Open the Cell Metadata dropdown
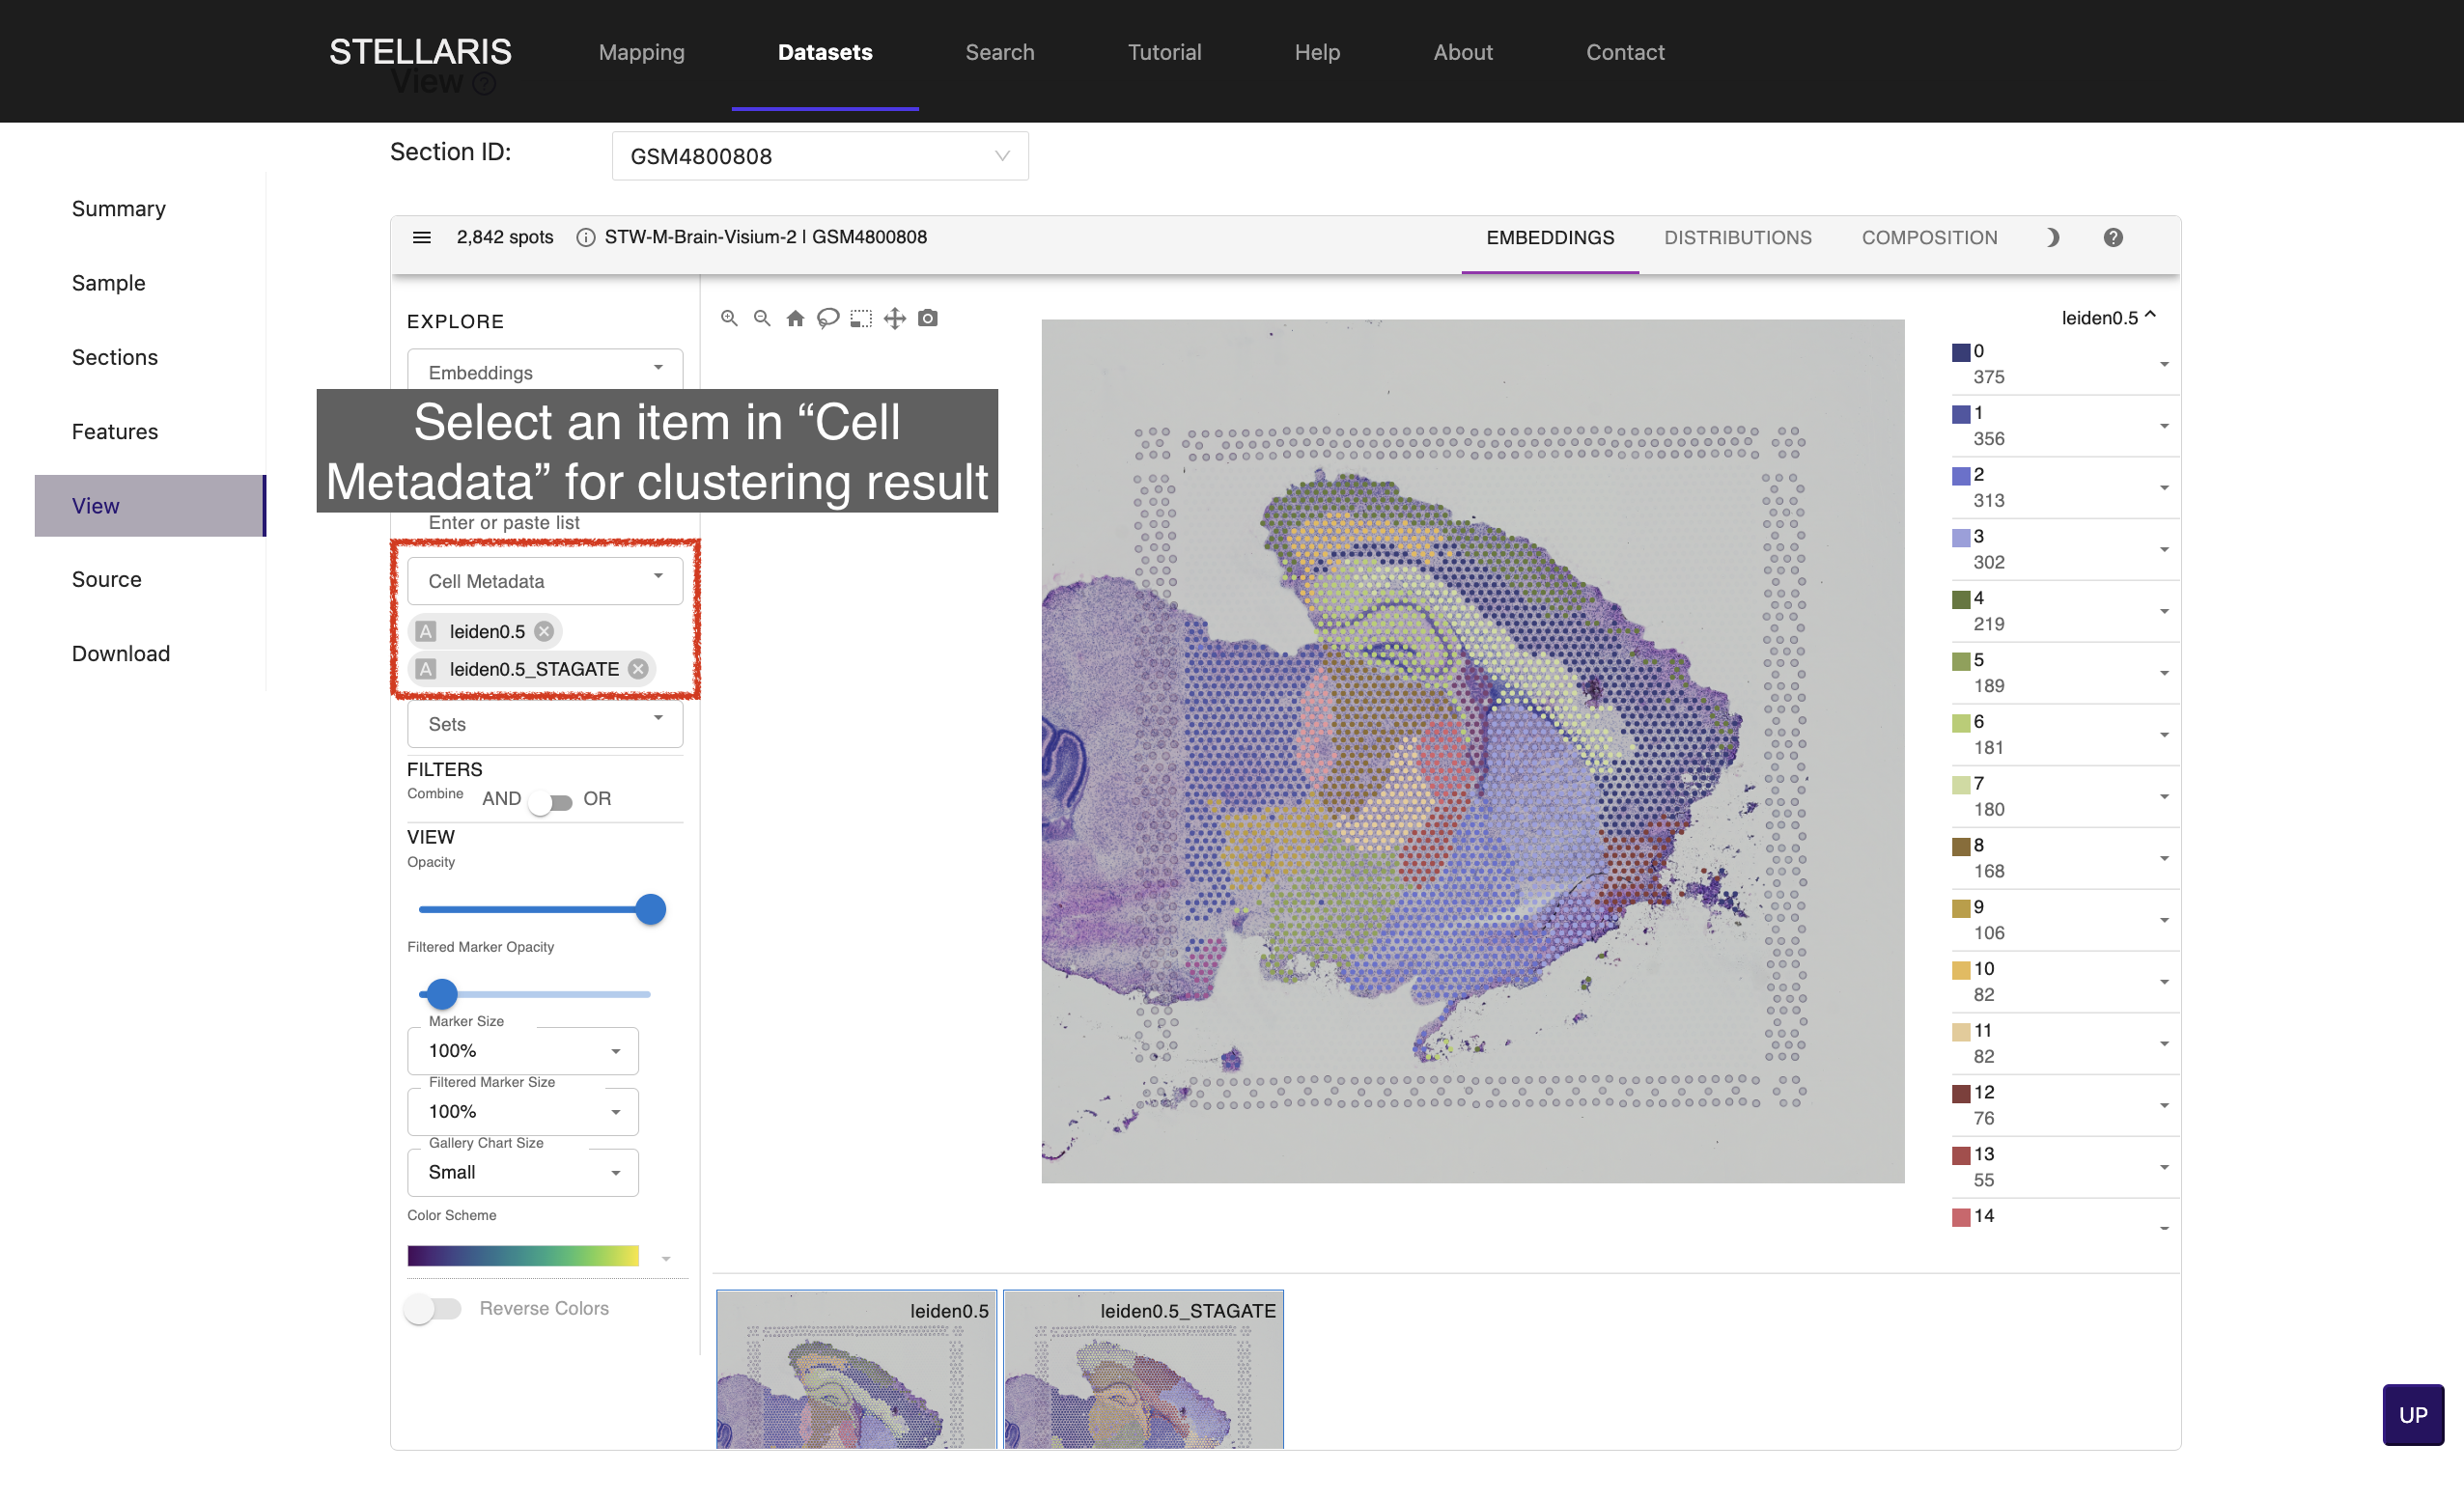The width and height of the screenshot is (2464, 1500). [545, 581]
